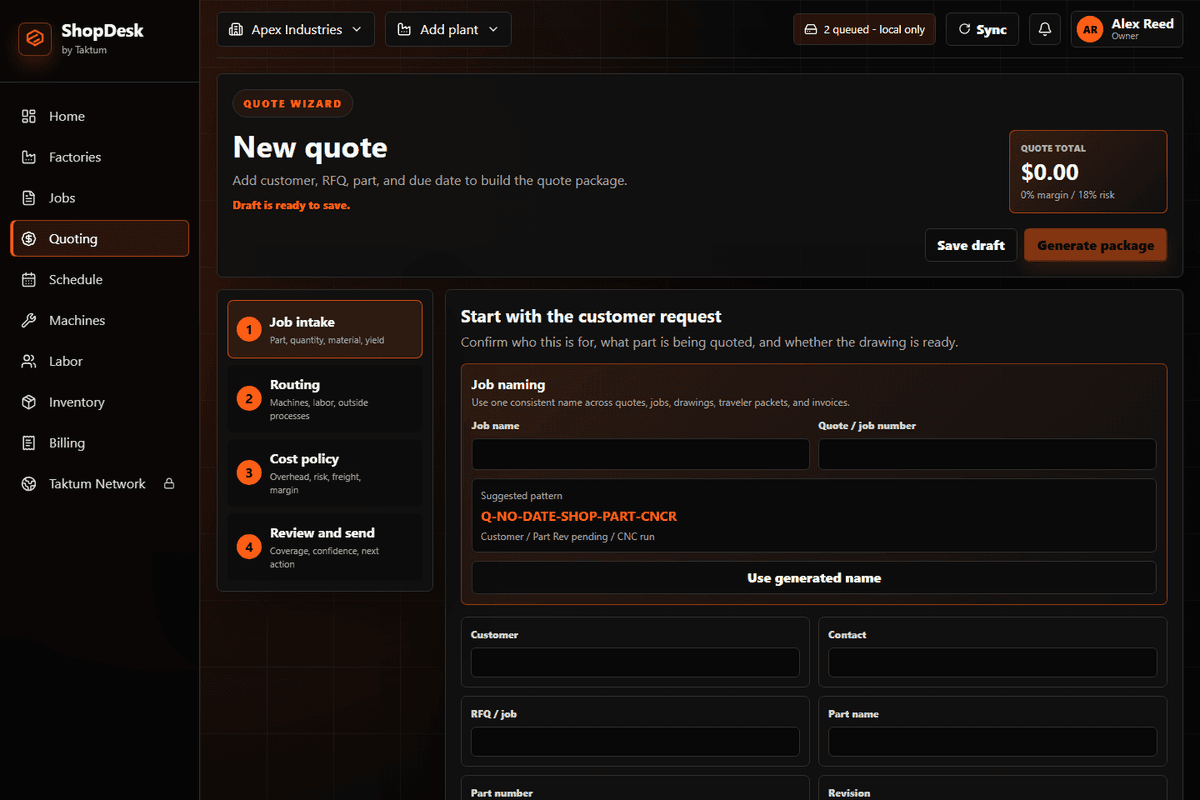Click the suggested pattern Q-NO-DATE-SHOP-PART-CNCR
1200x800 pixels.
coord(579,517)
